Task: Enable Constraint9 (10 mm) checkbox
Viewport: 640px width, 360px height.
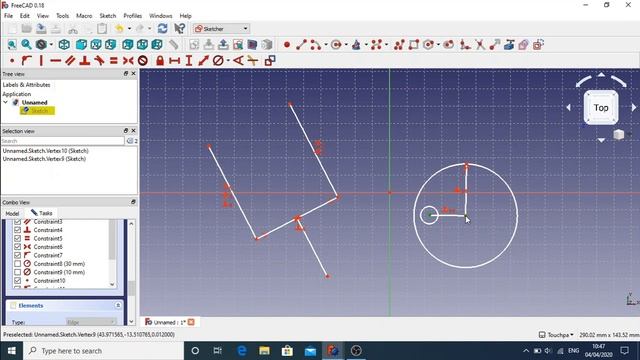Action: [18, 272]
